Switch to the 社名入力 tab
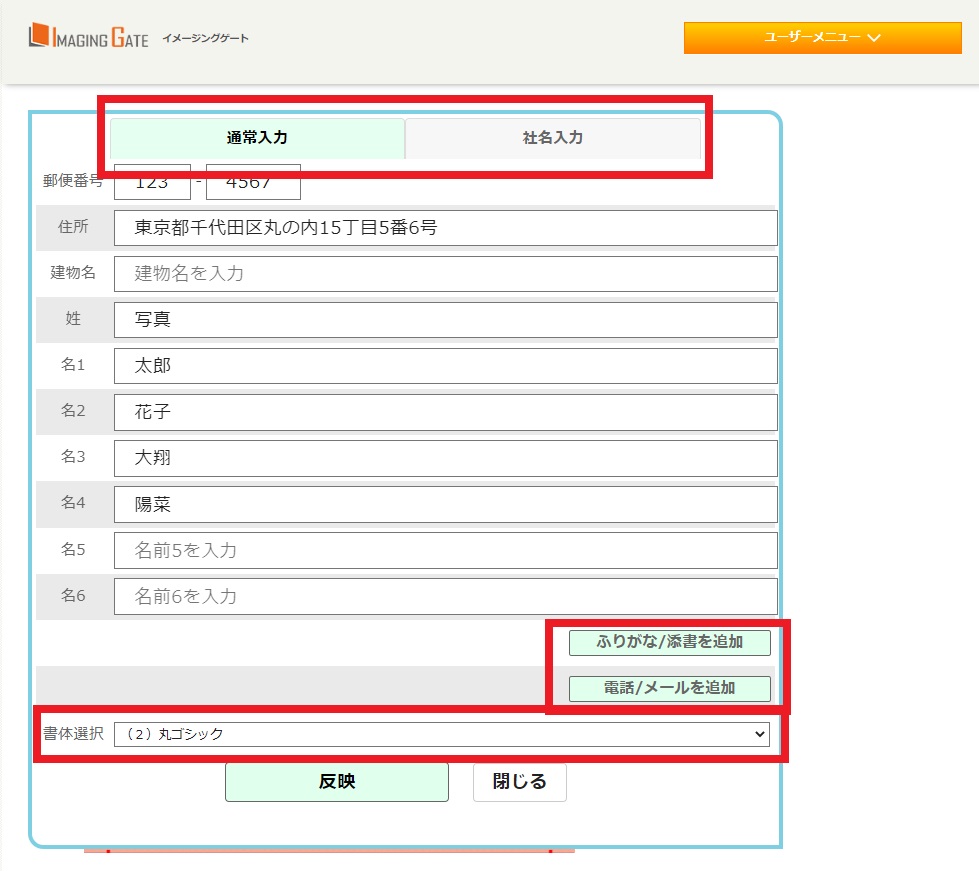979x871 pixels. [x=554, y=137]
